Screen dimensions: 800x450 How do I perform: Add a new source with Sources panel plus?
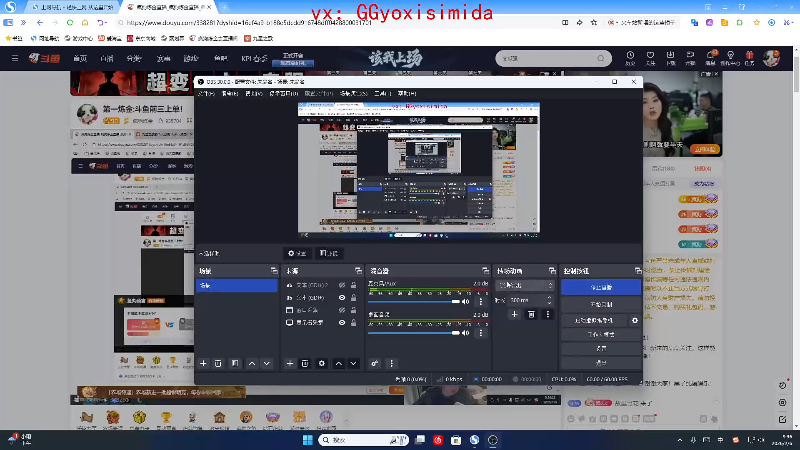click(x=290, y=363)
